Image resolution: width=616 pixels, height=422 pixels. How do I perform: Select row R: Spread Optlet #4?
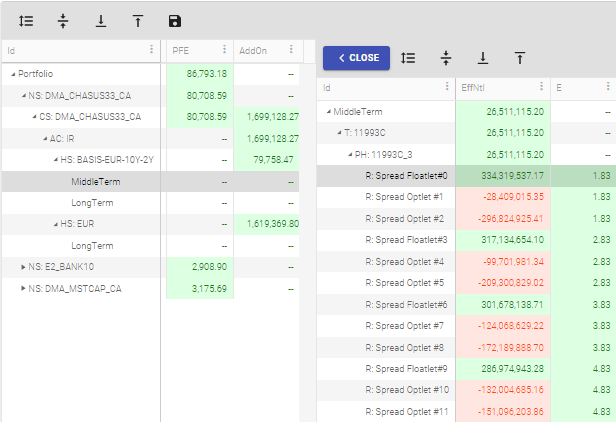(466, 261)
